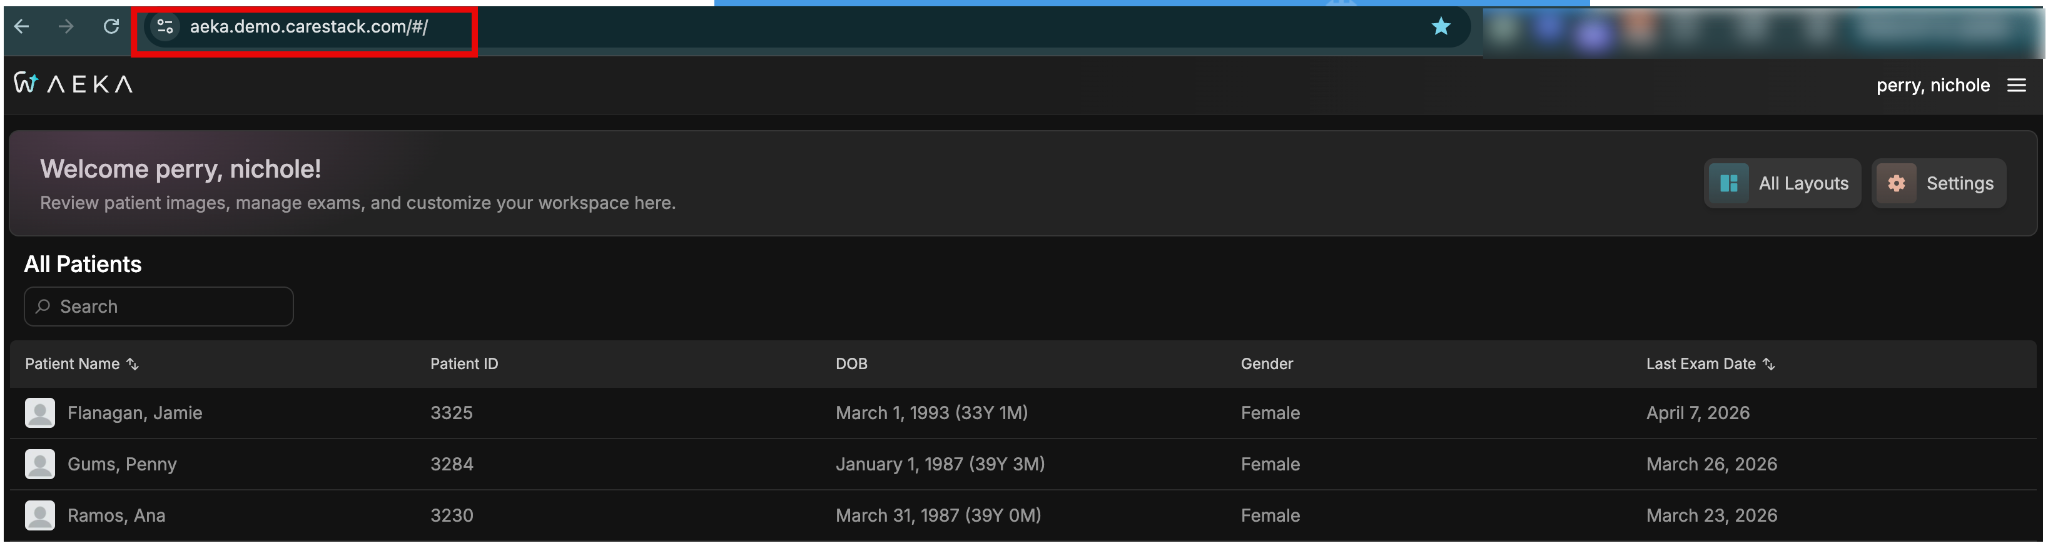Go back using the browser back arrow
The width and height of the screenshot is (2048, 545).
coord(22,27)
